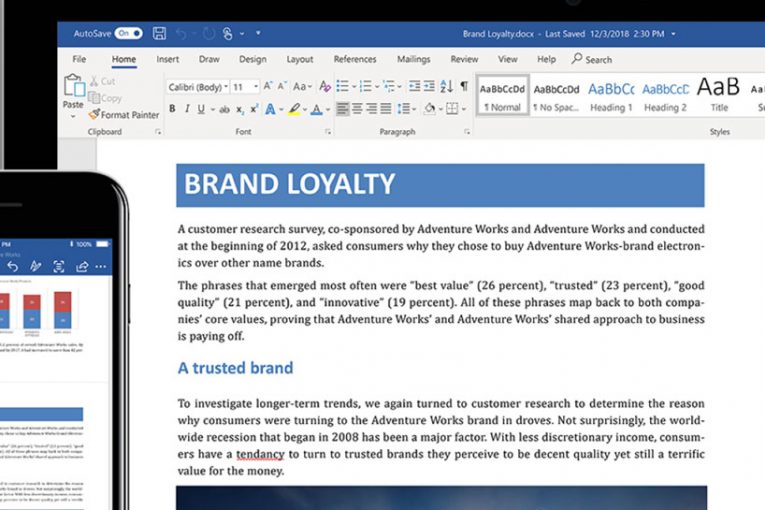Viewport: 765px width, 510px height.
Task: Click the Touch/Mouse Mode icon in title bar
Action: tap(227, 34)
